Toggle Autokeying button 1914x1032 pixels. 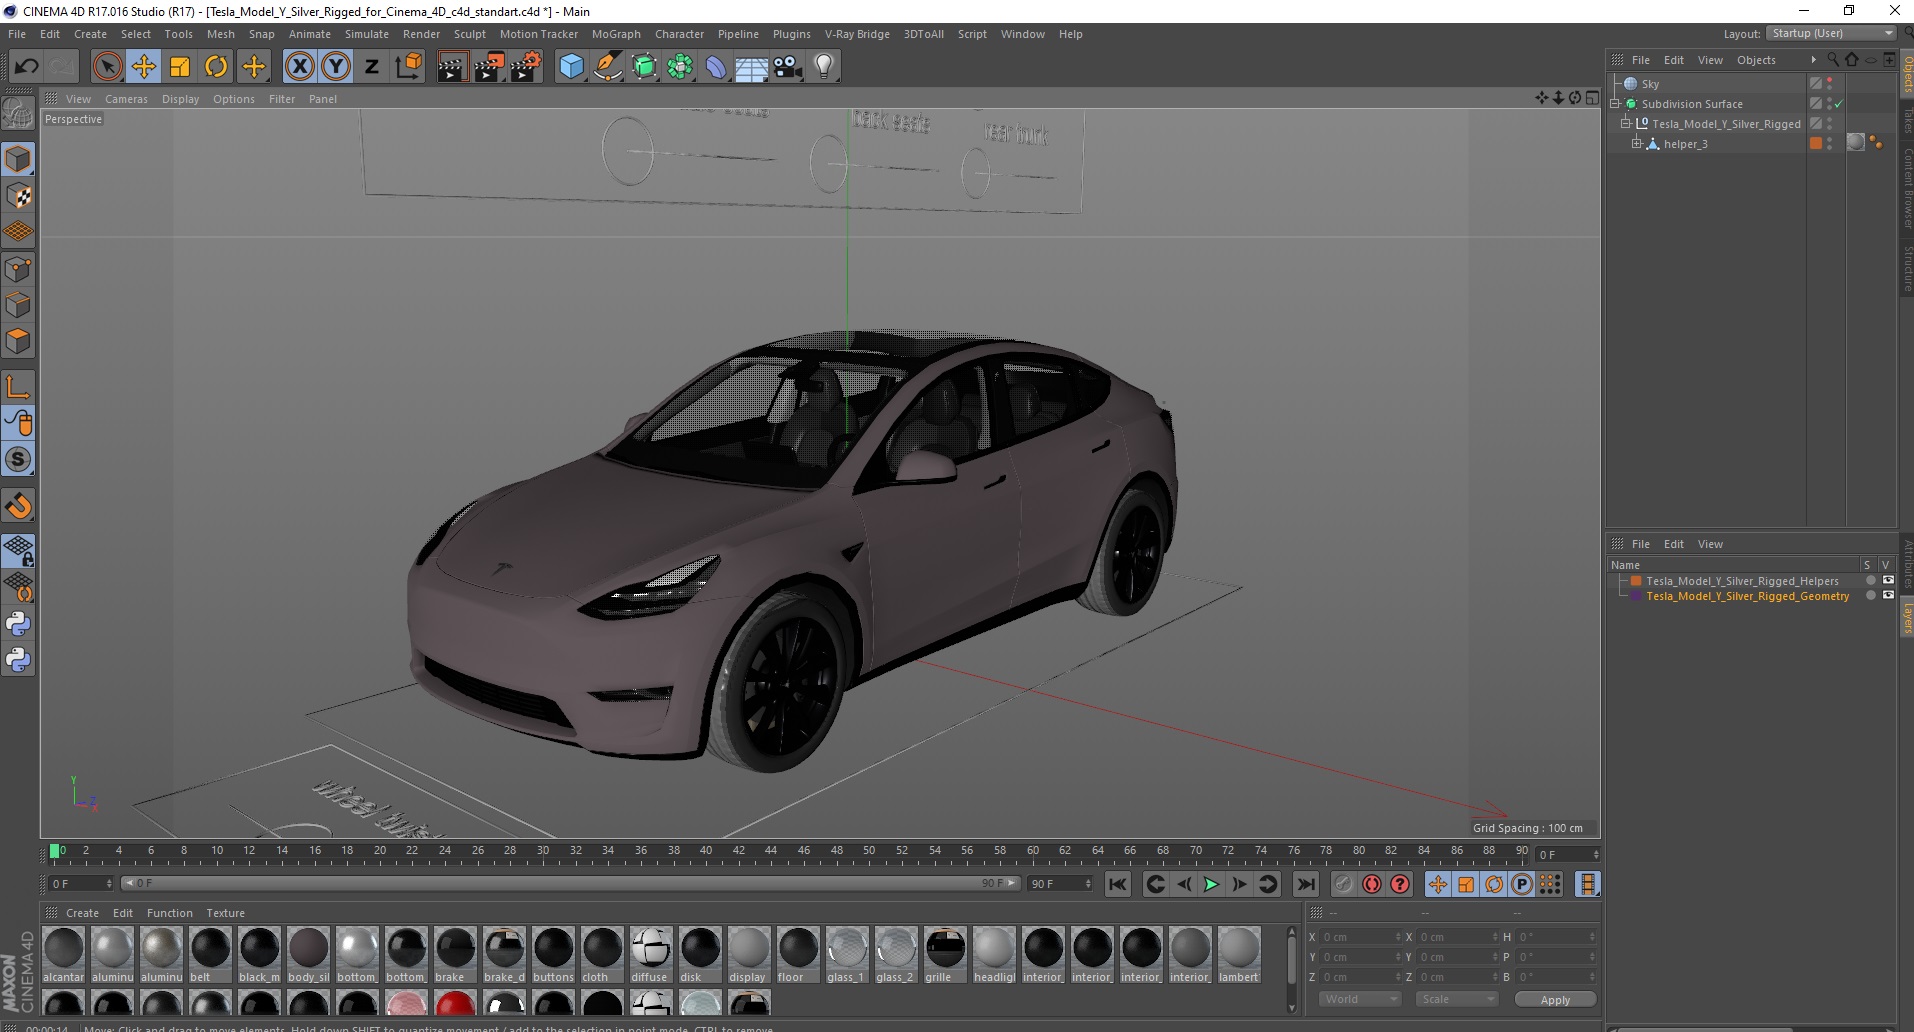(x=1372, y=884)
